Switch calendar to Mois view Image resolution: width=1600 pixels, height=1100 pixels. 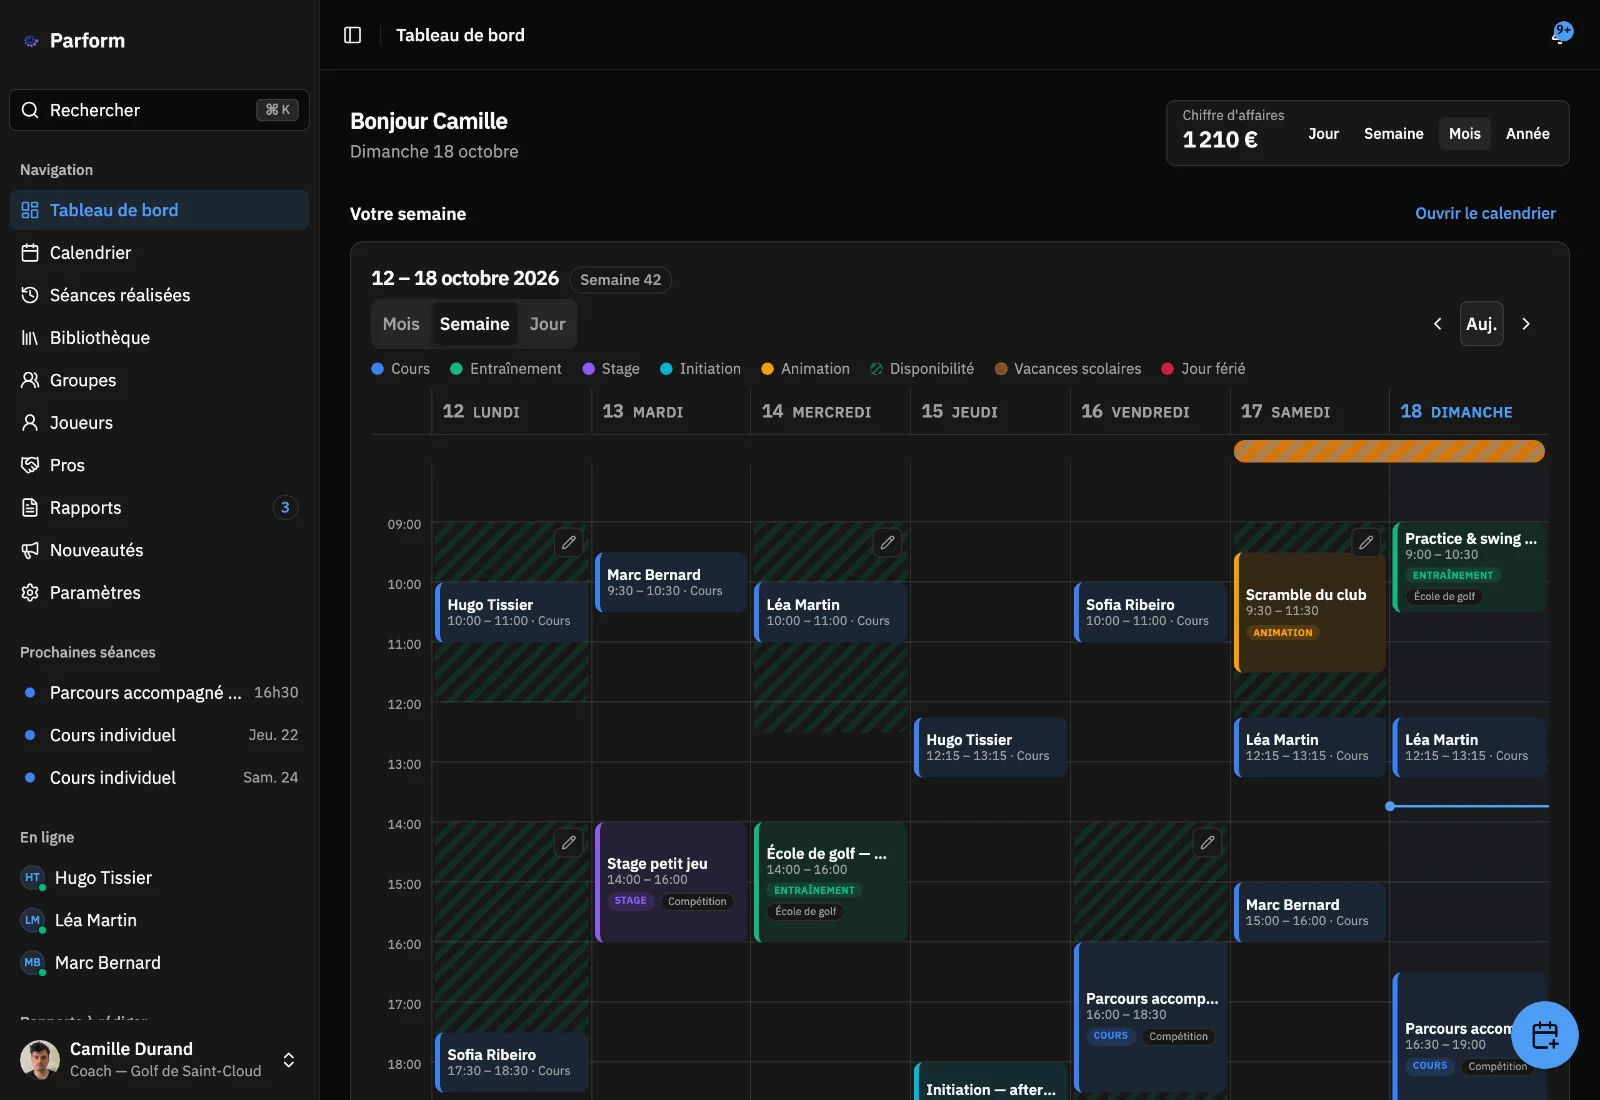click(401, 324)
